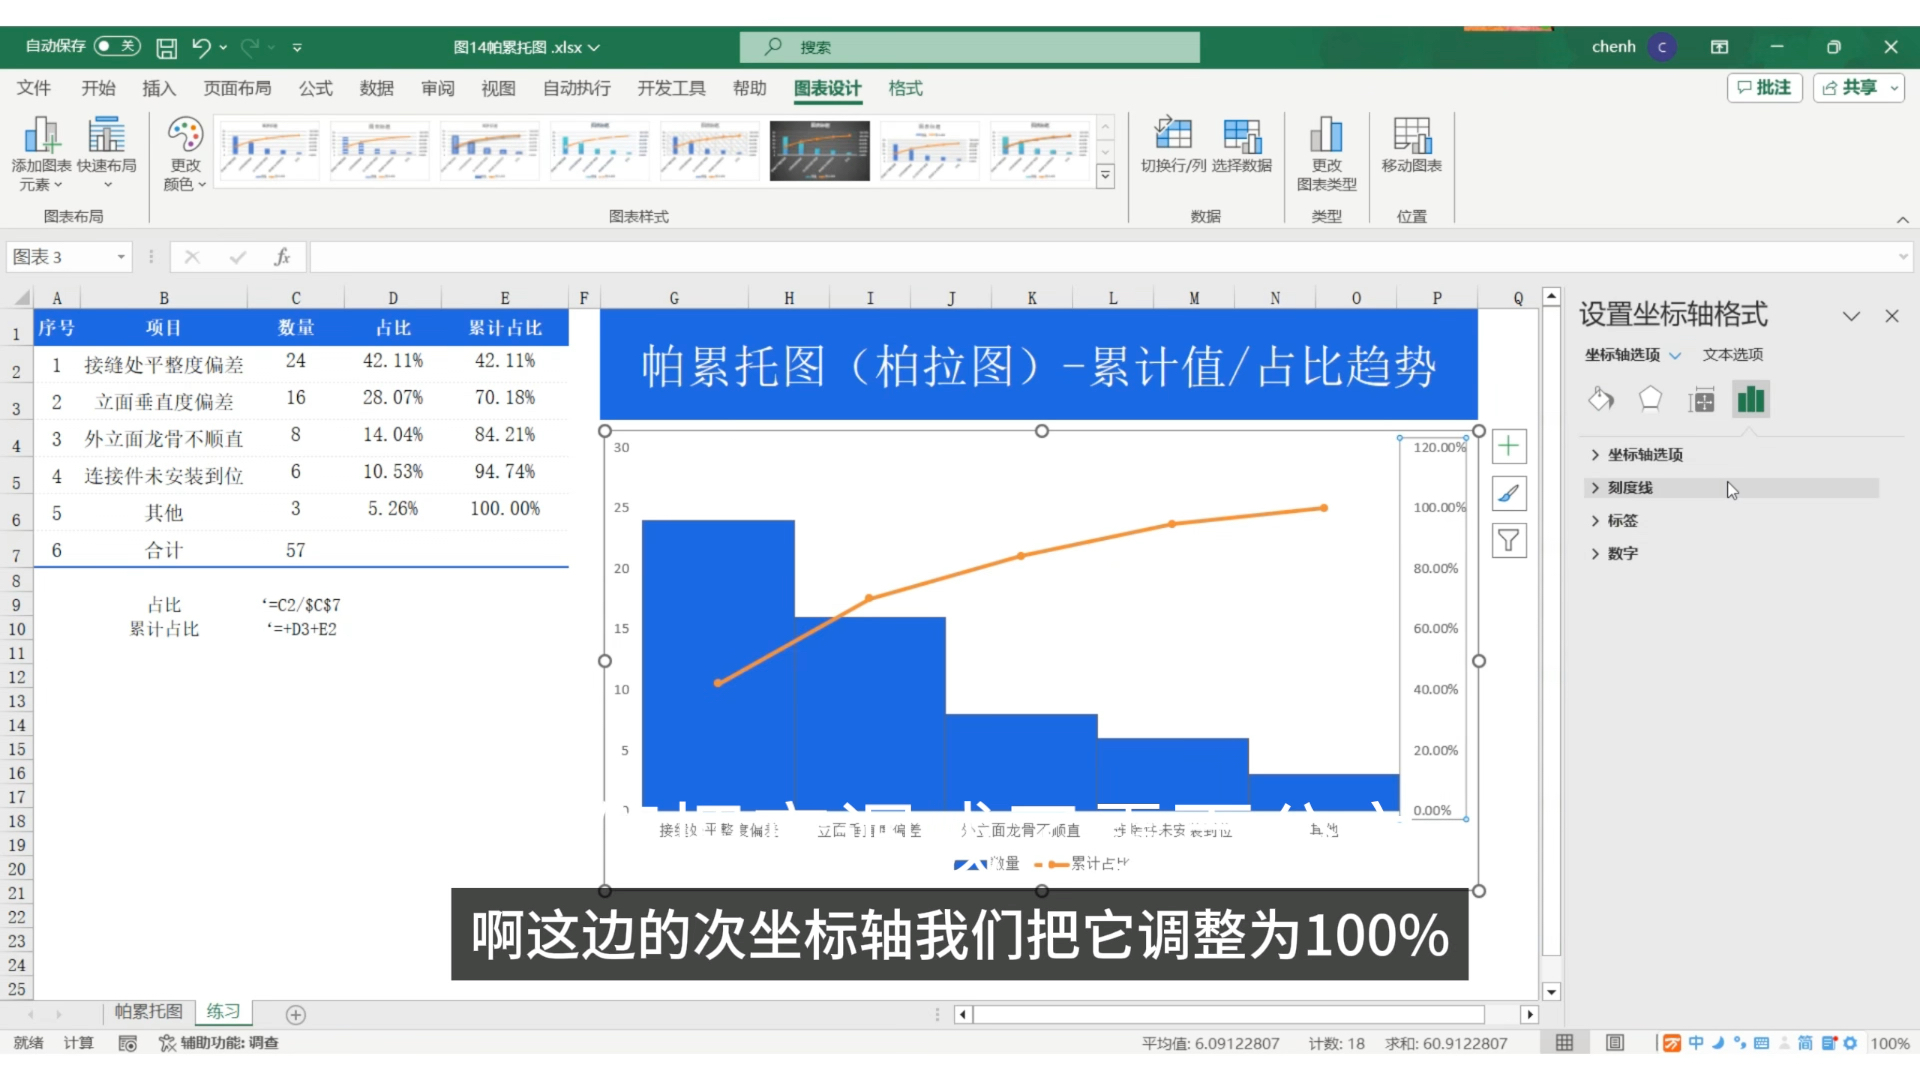Click the search box field
Image resolution: width=1920 pixels, height=1080 pixels.
(969, 47)
